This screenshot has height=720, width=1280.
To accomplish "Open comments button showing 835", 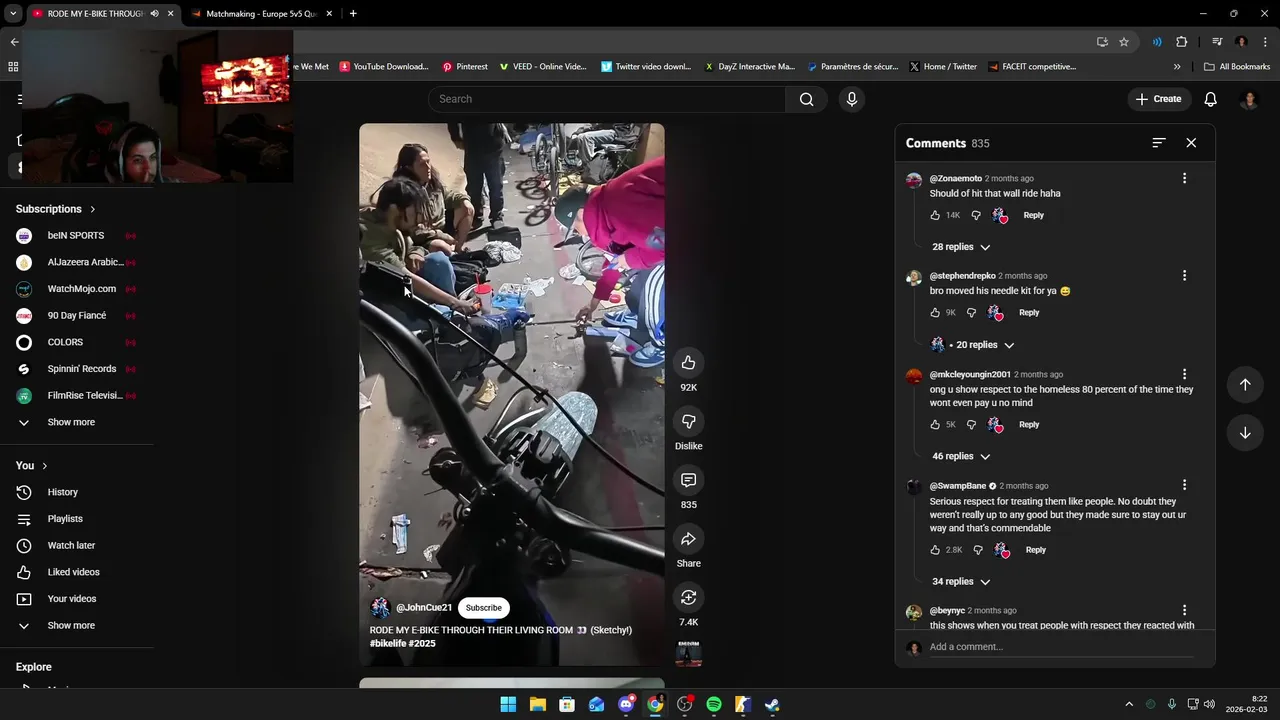I will pos(688,480).
